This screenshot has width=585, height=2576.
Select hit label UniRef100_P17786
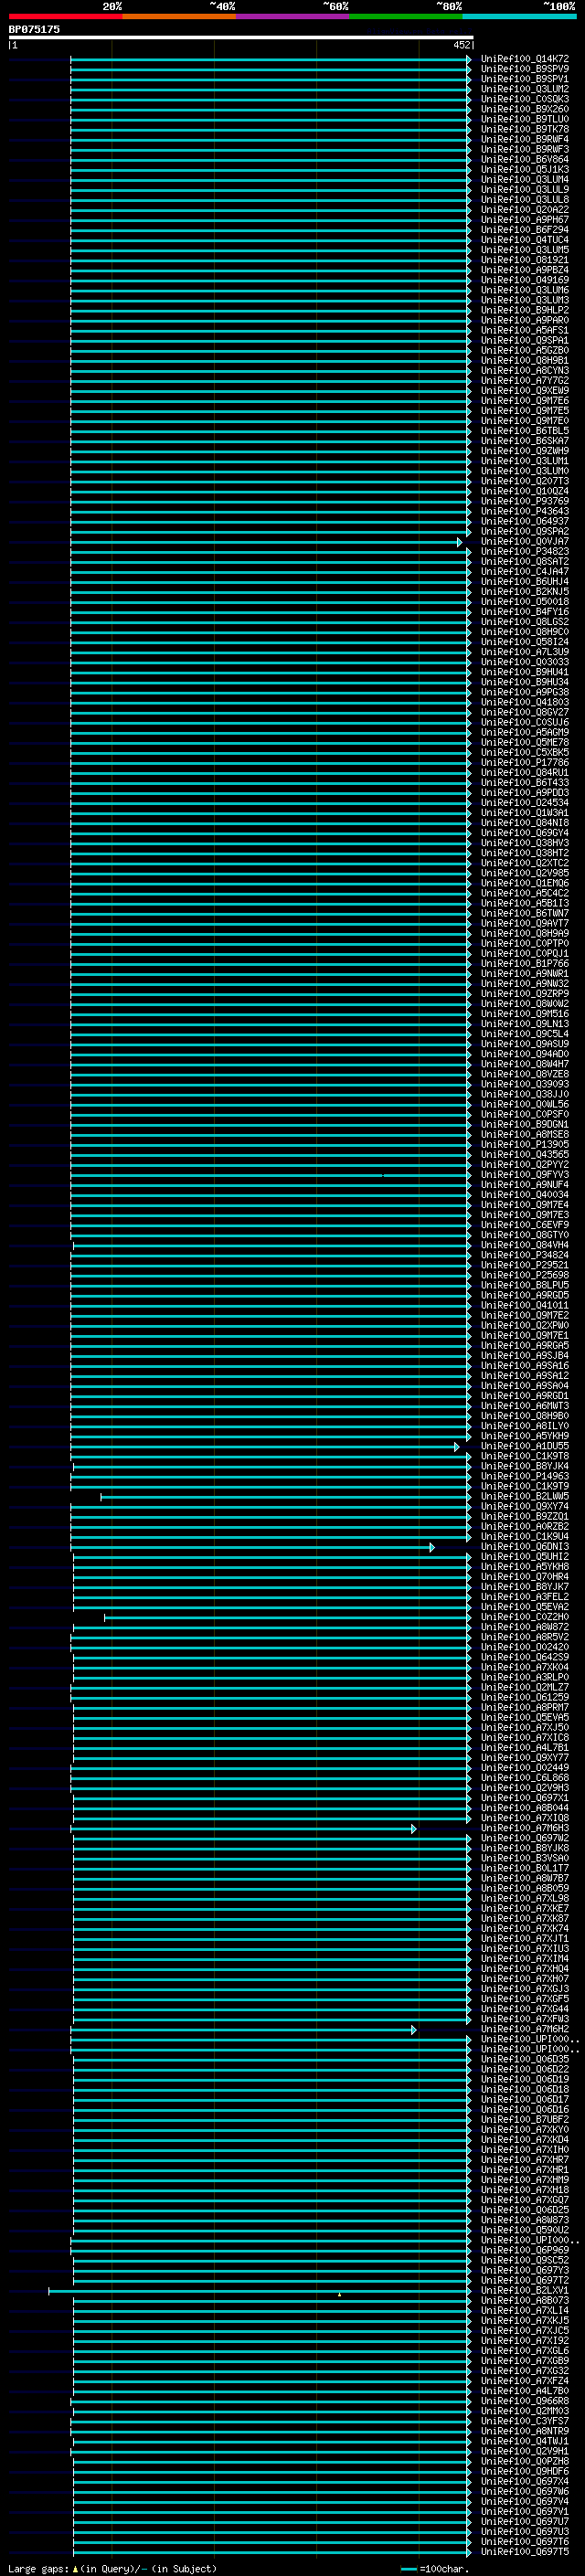524,763
